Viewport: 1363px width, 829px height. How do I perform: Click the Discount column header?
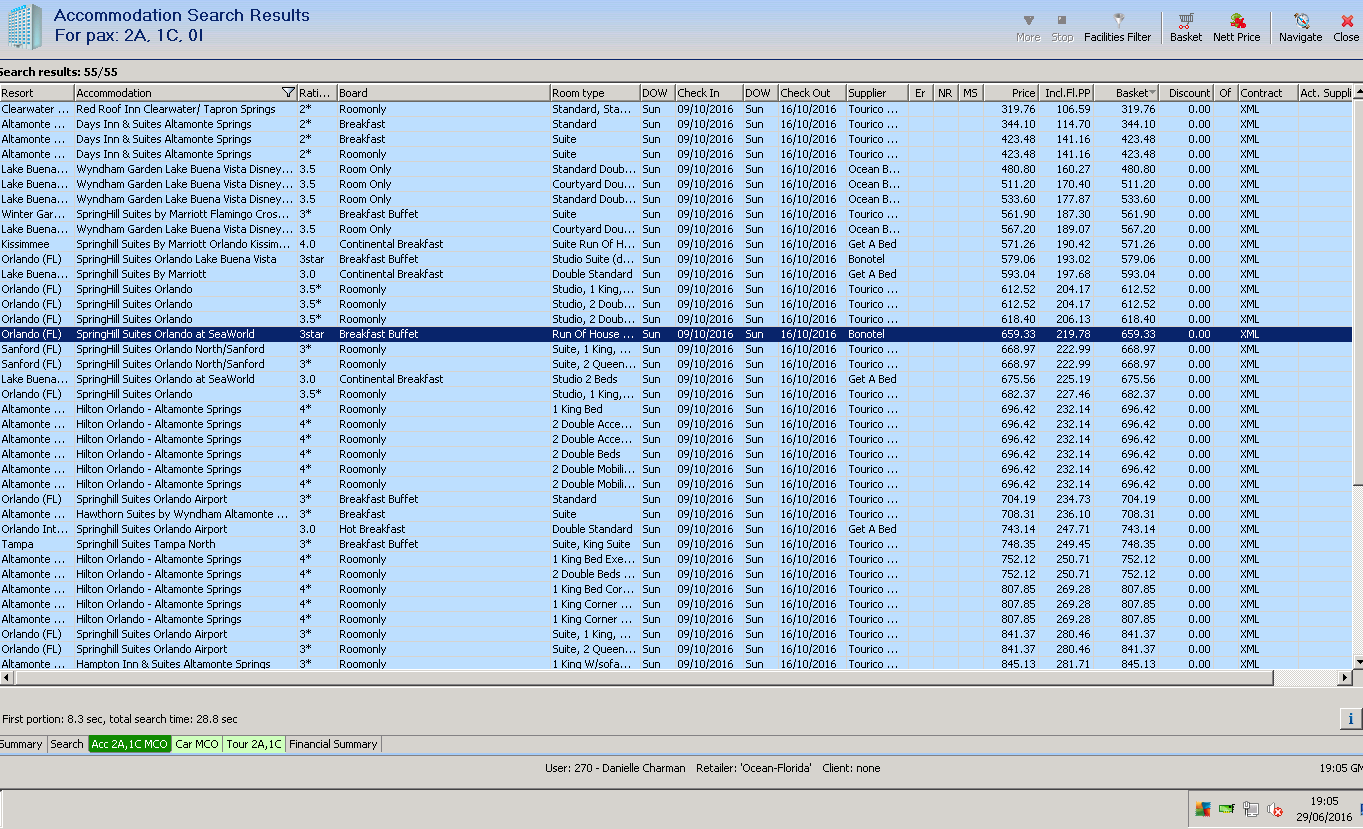(1186, 93)
